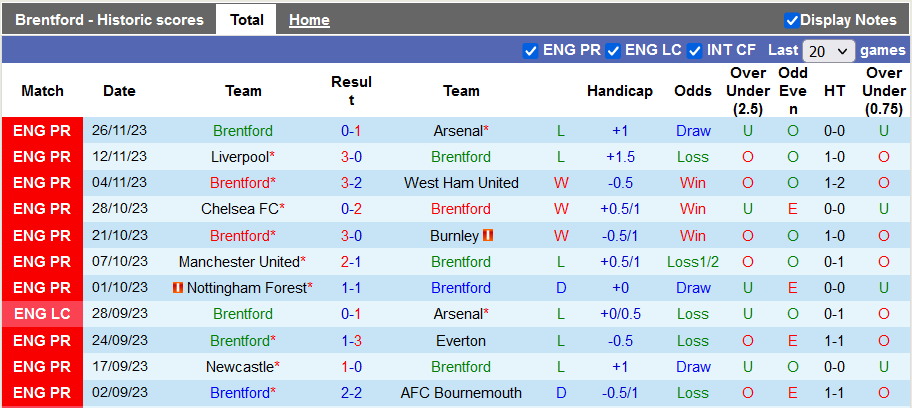Switch to the Home tab

point(309,20)
